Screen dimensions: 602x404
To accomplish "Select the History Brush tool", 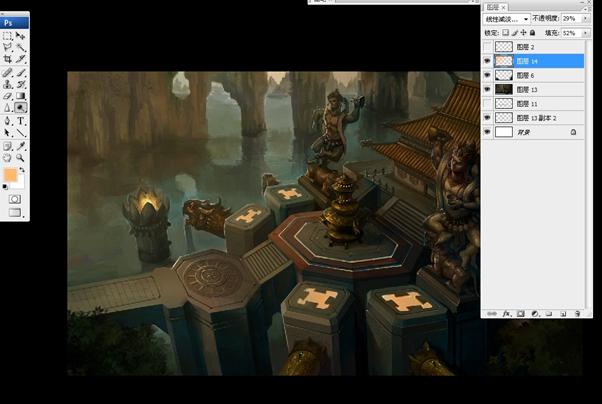I will [20, 84].
